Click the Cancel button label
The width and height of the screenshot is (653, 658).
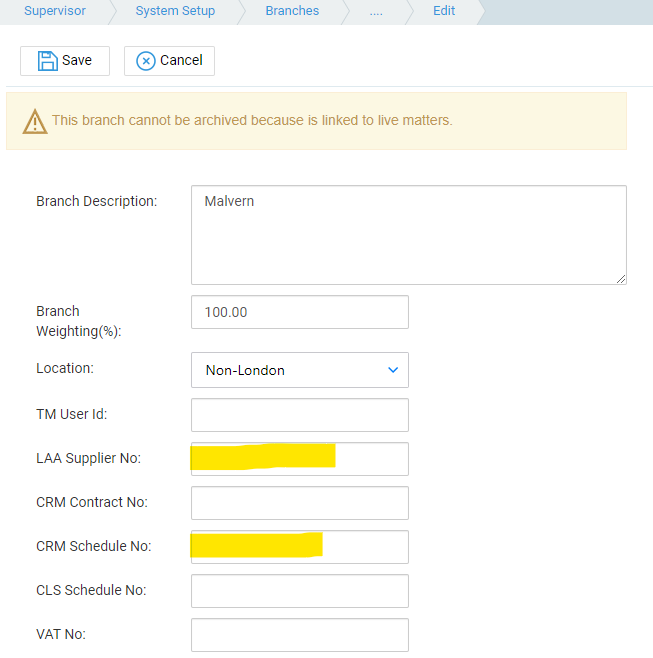[181, 60]
